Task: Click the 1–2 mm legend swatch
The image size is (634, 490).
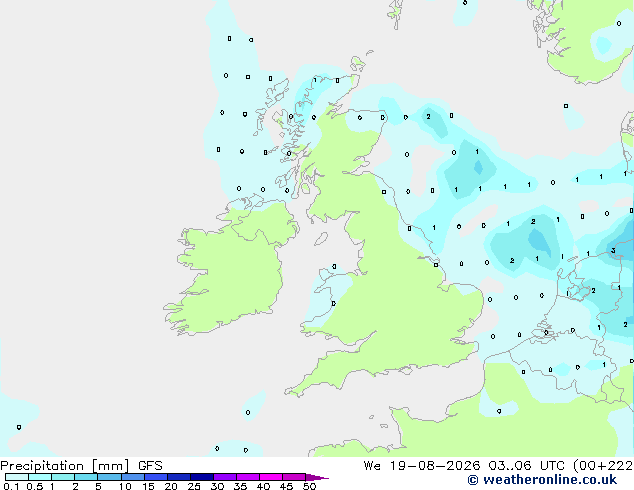Action: [63, 477]
